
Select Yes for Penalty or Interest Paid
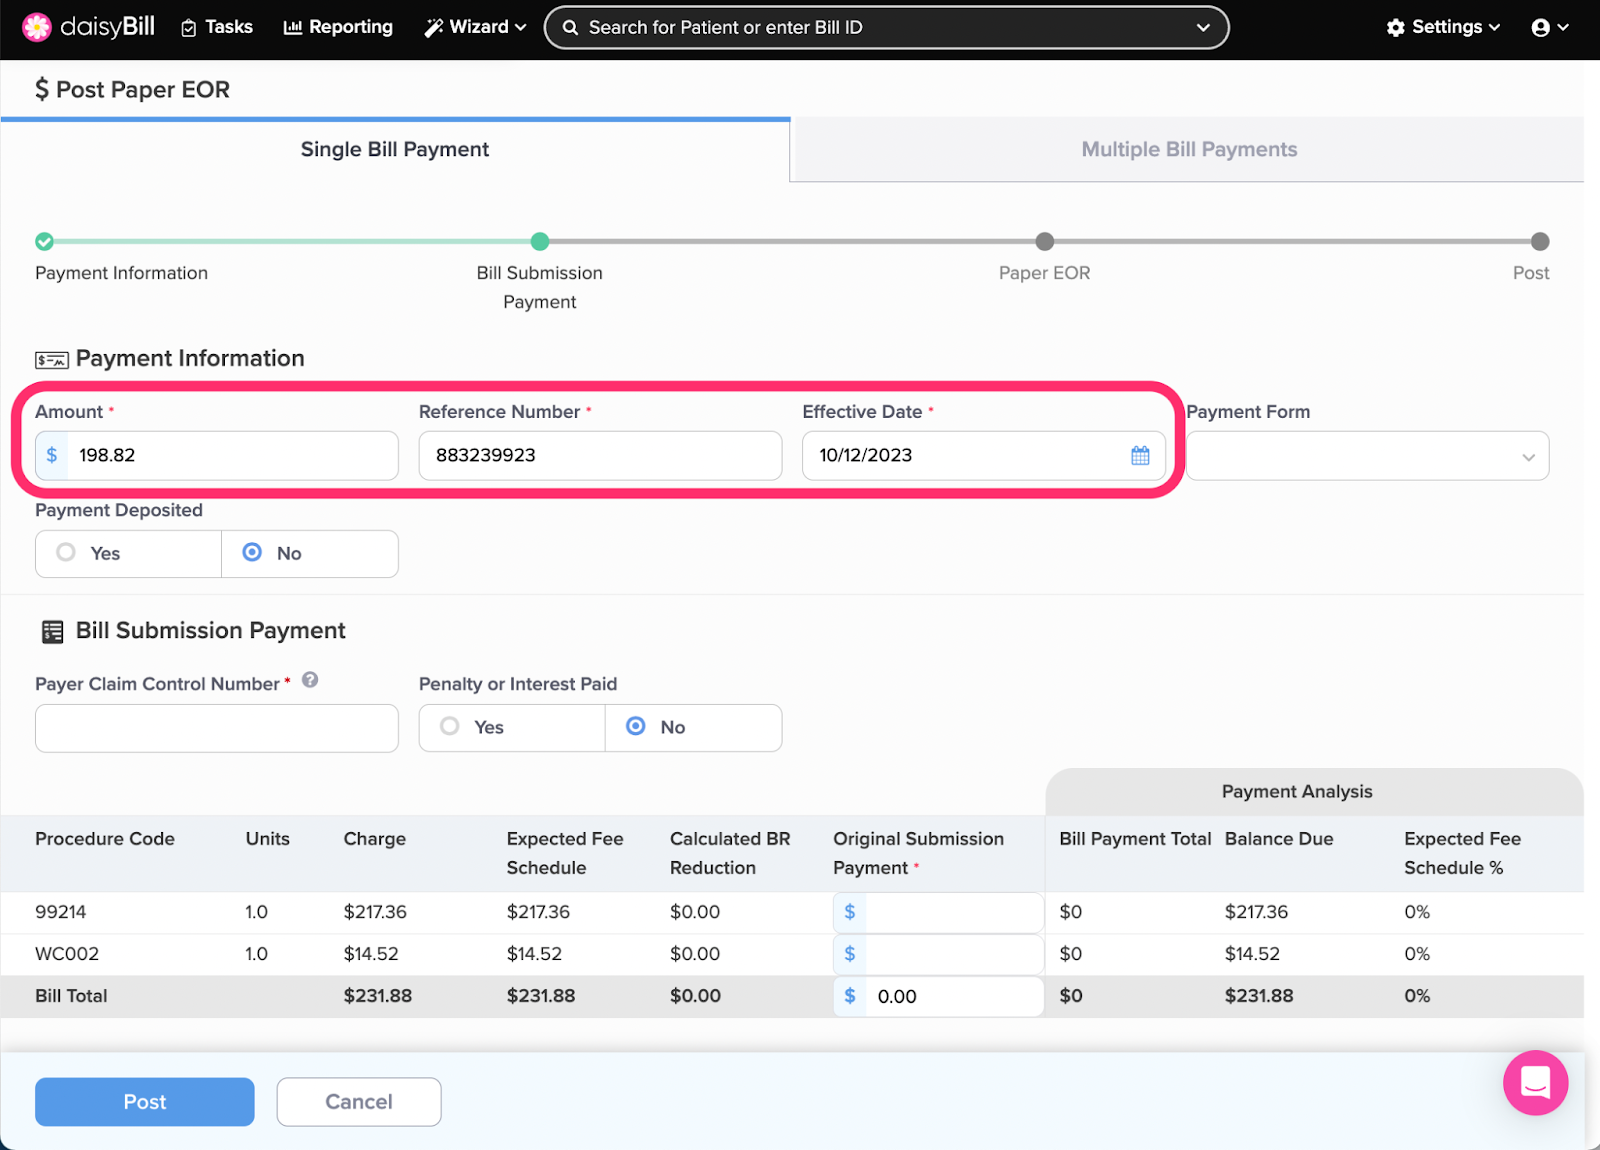click(451, 727)
